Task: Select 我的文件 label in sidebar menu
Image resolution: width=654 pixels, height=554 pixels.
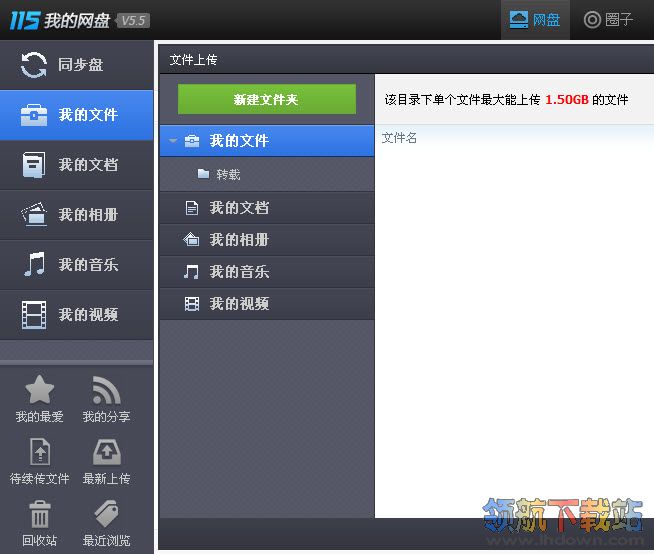Action: point(88,115)
